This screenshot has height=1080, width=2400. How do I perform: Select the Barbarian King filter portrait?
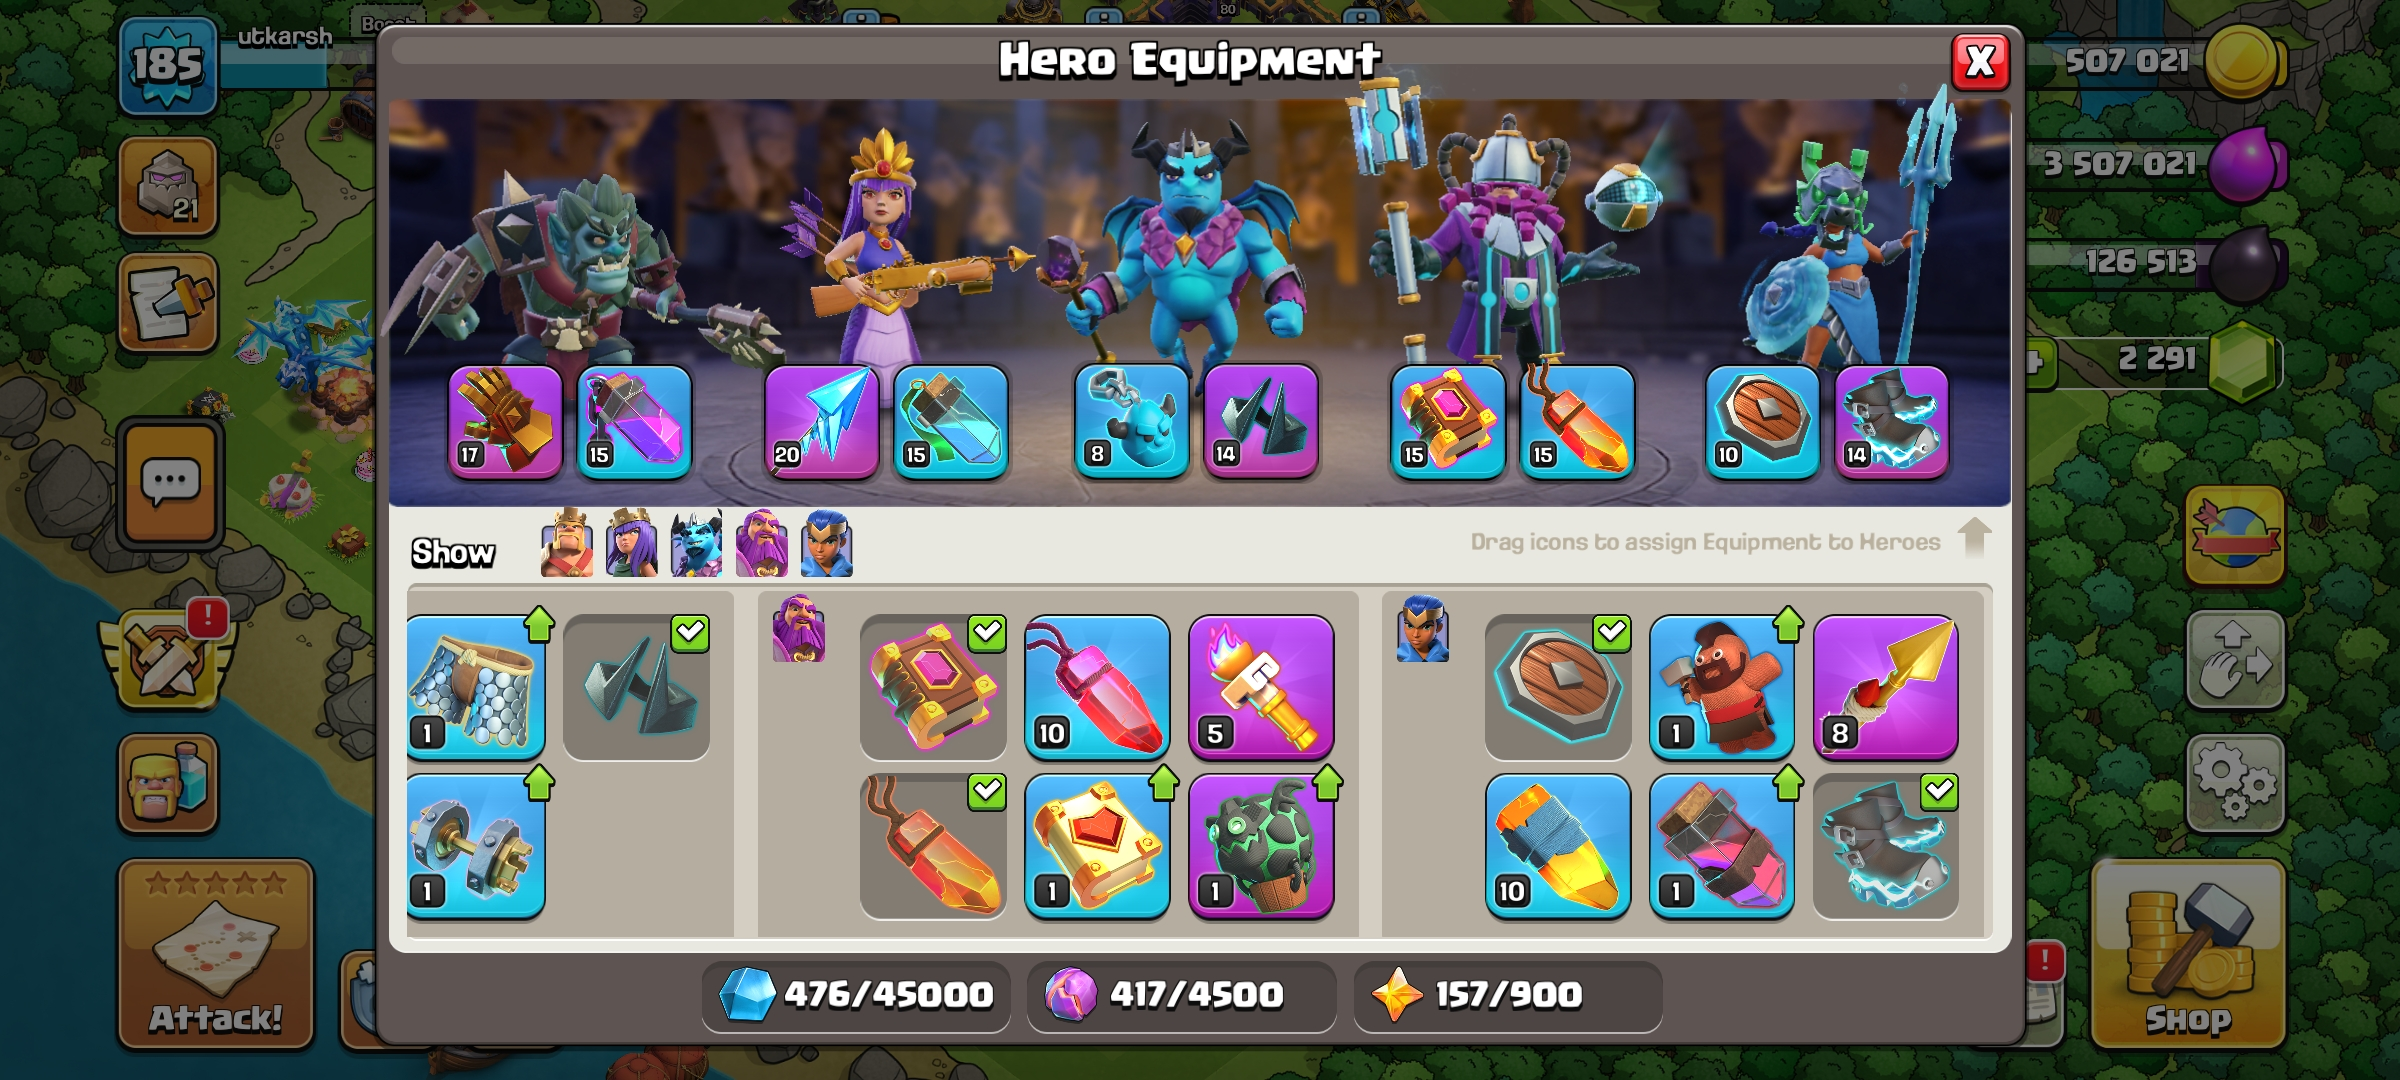[x=567, y=545]
